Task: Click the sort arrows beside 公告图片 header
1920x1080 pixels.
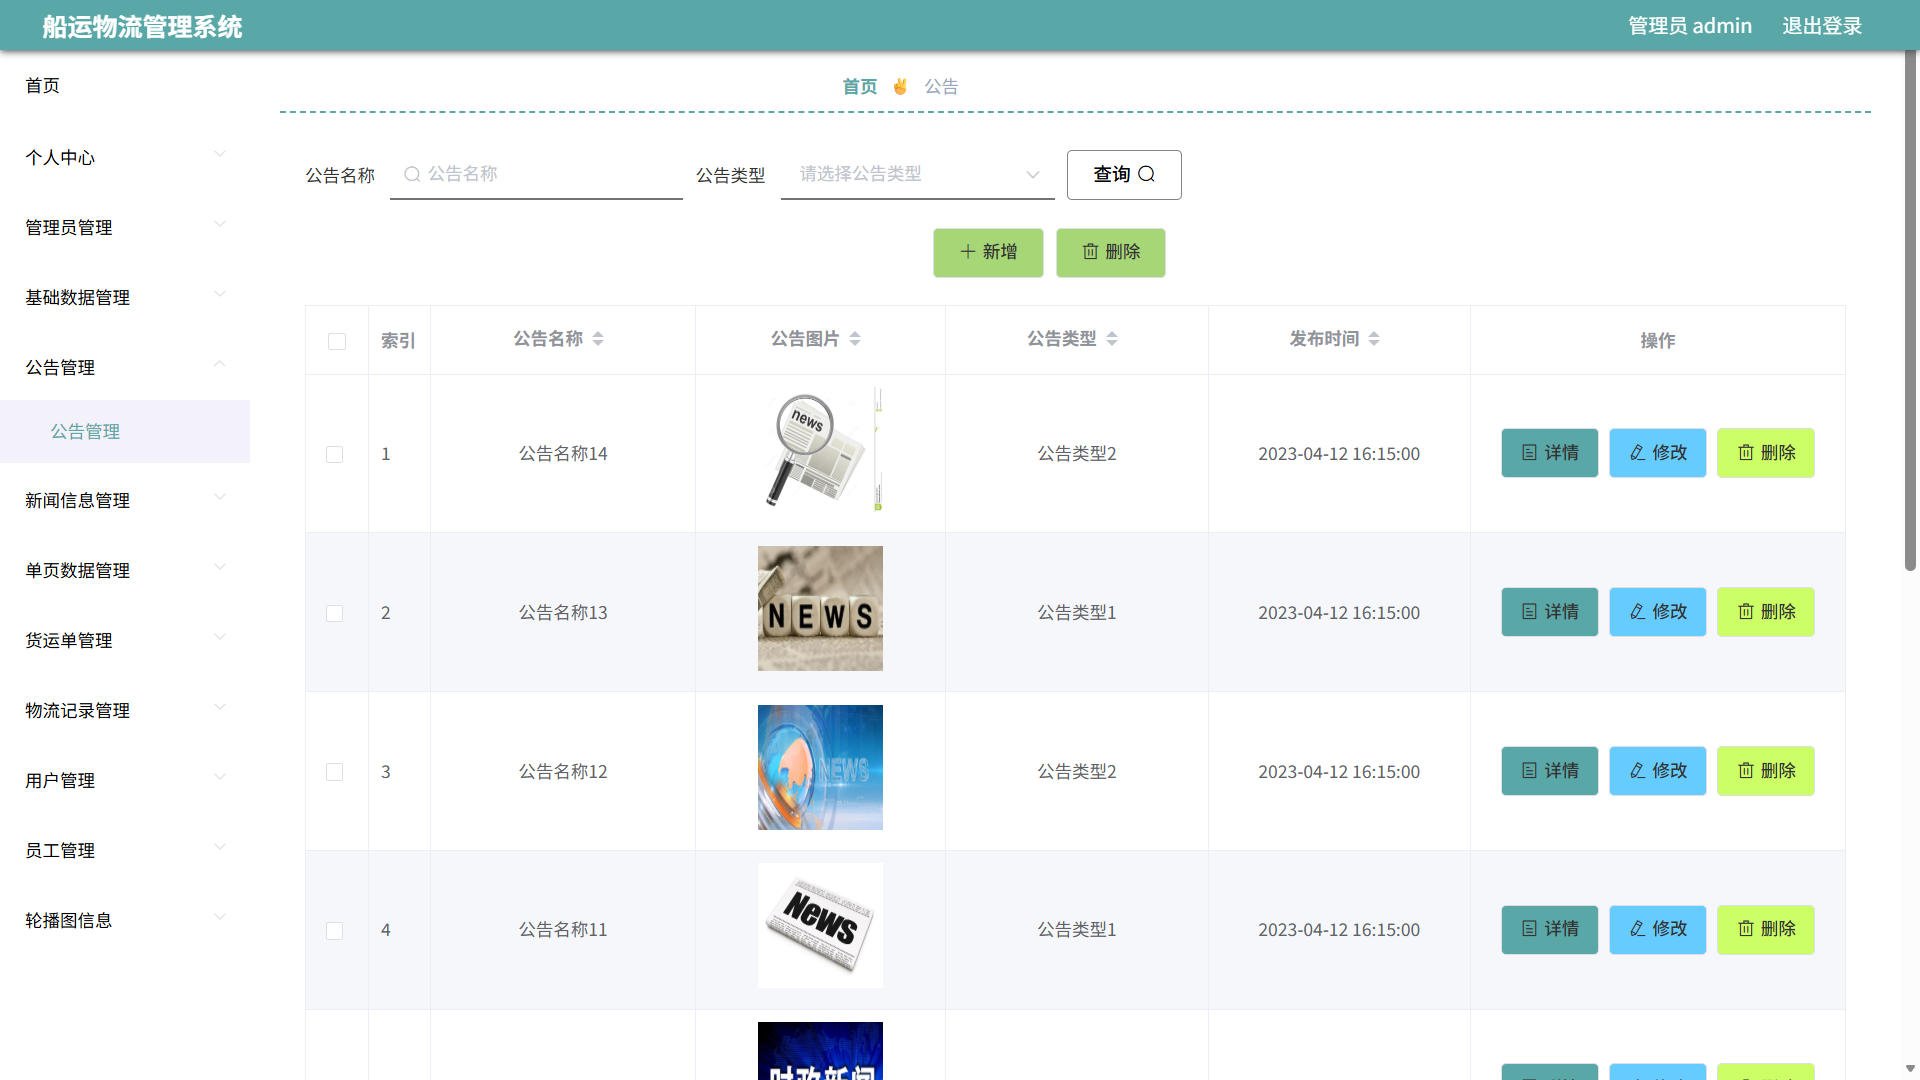Action: 855,339
